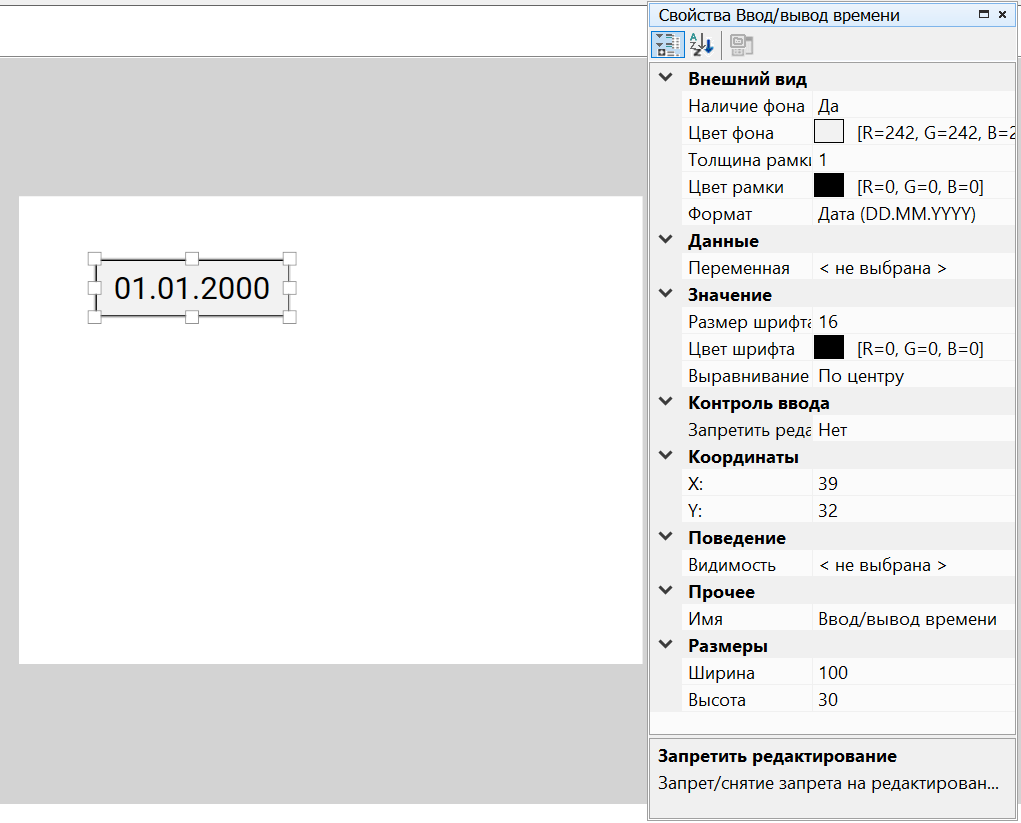Toggle Запретить редактирование value Нет
This screenshot has width=1021, height=823.
coord(910,430)
